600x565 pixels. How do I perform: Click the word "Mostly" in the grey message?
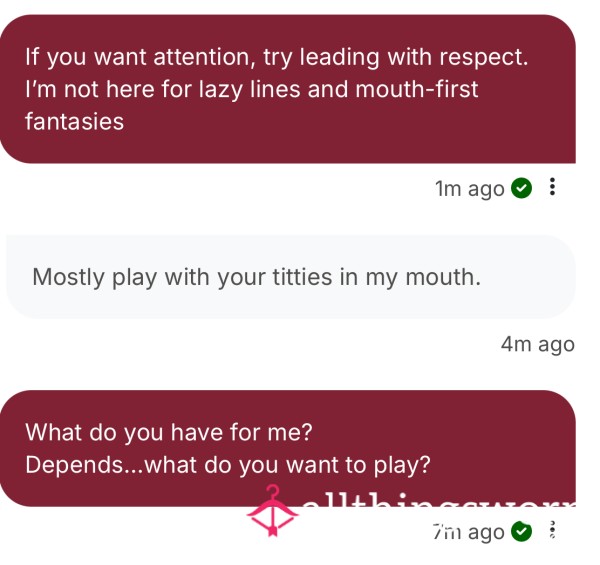[x=68, y=277]
